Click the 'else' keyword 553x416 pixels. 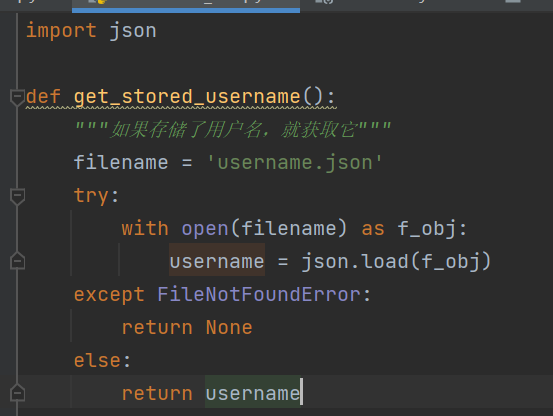pyautogui.click(x=97, y=360)
